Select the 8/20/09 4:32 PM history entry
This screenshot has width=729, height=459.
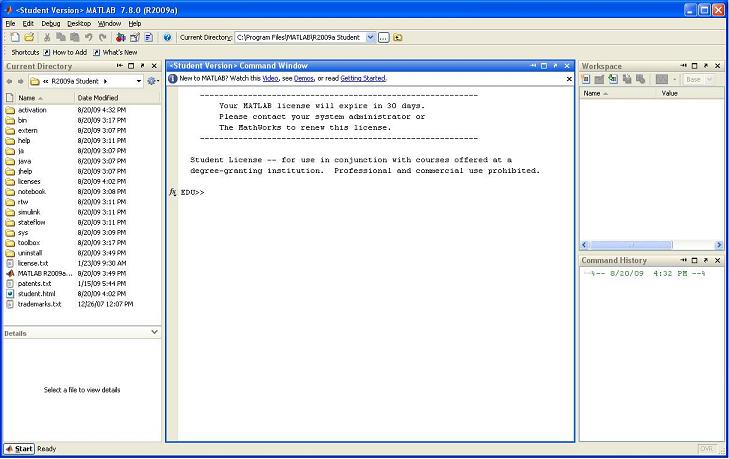click(645, 273)
